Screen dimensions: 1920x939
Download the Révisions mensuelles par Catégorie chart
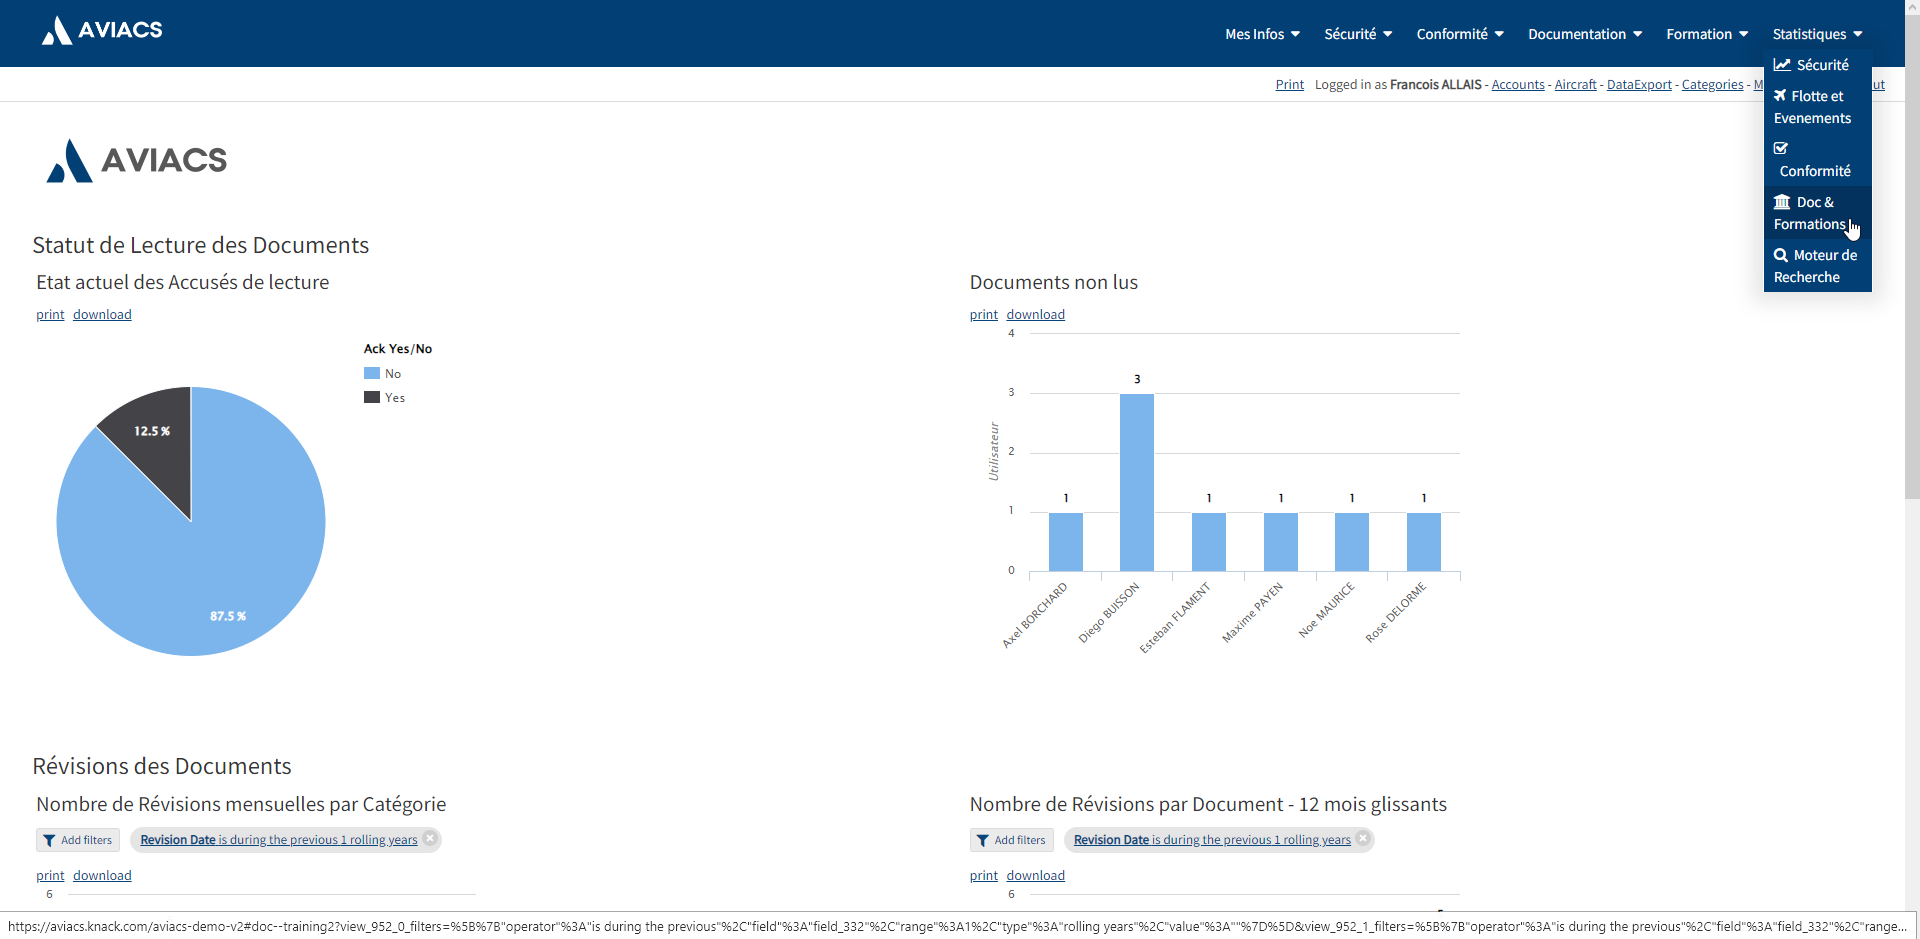pyautogui.click(x=102, y=876)
